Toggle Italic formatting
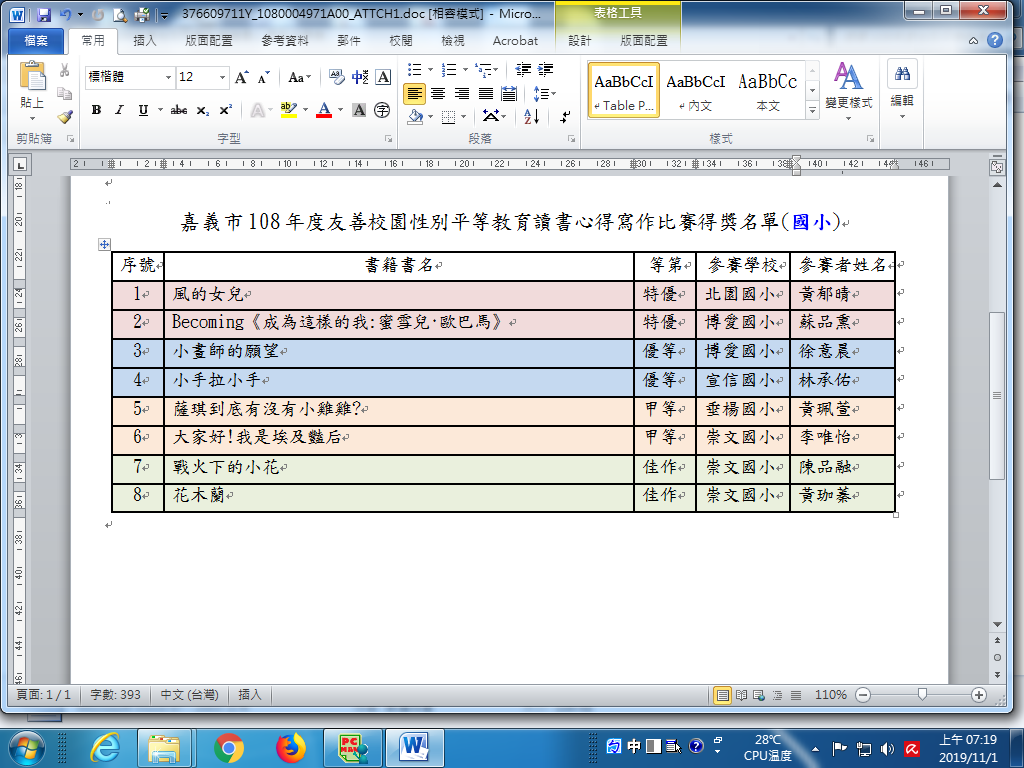The width and height of the screenshot is (1024, 768). (119, 110)
